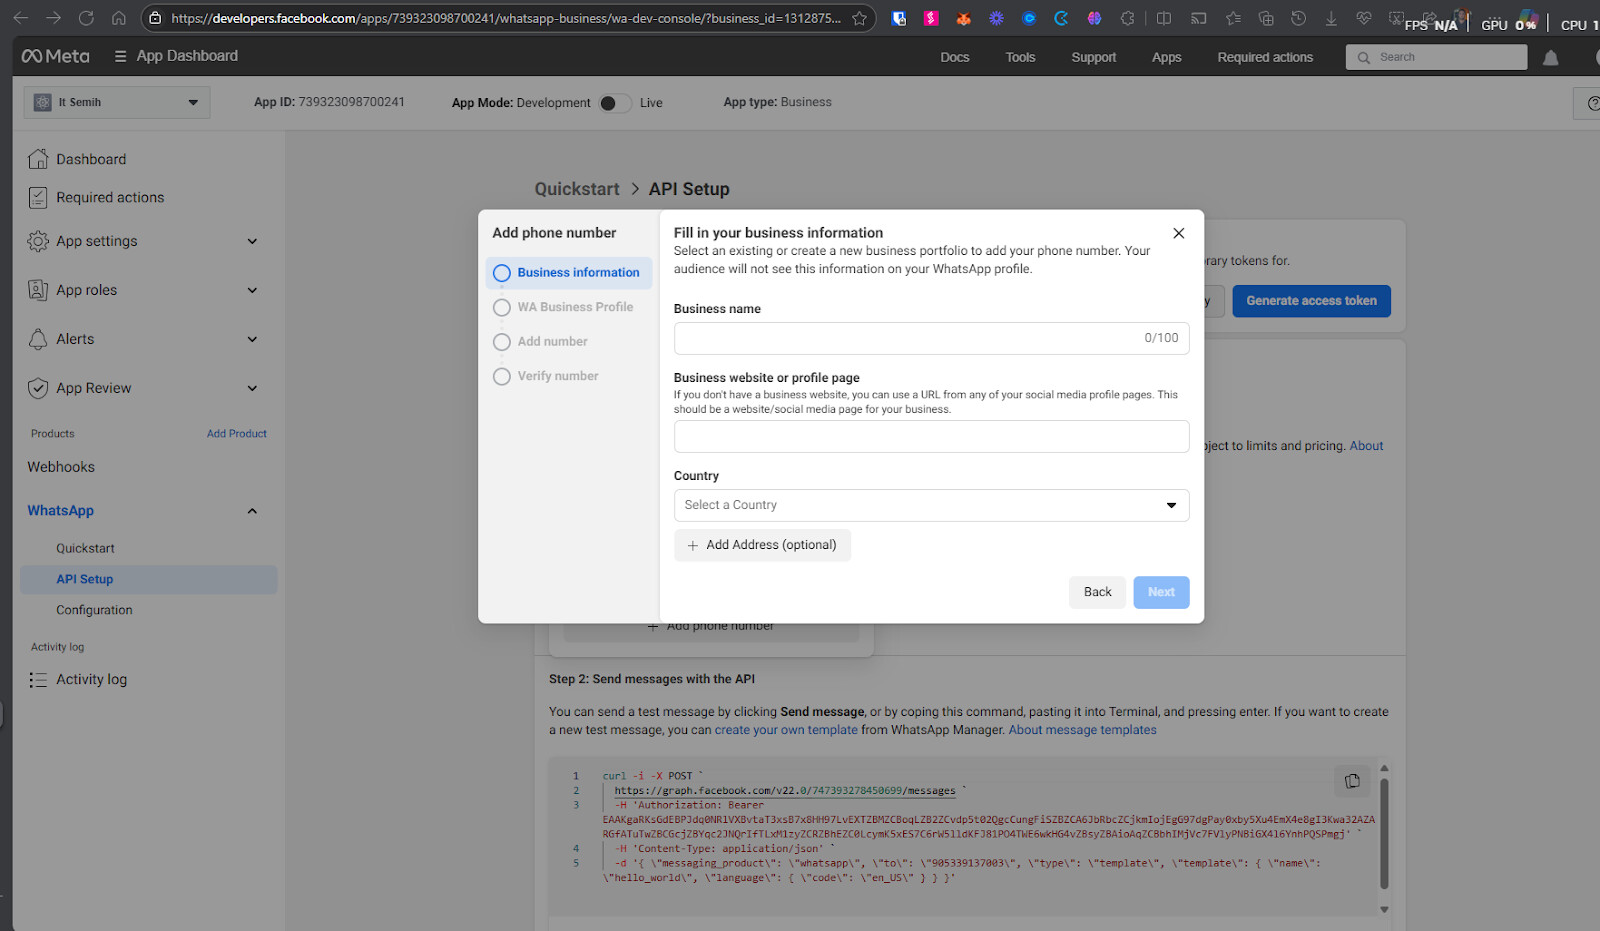Screen dimensions: 1600x931
Task: Click the pink S extension icon
Action: click(931, 18)
